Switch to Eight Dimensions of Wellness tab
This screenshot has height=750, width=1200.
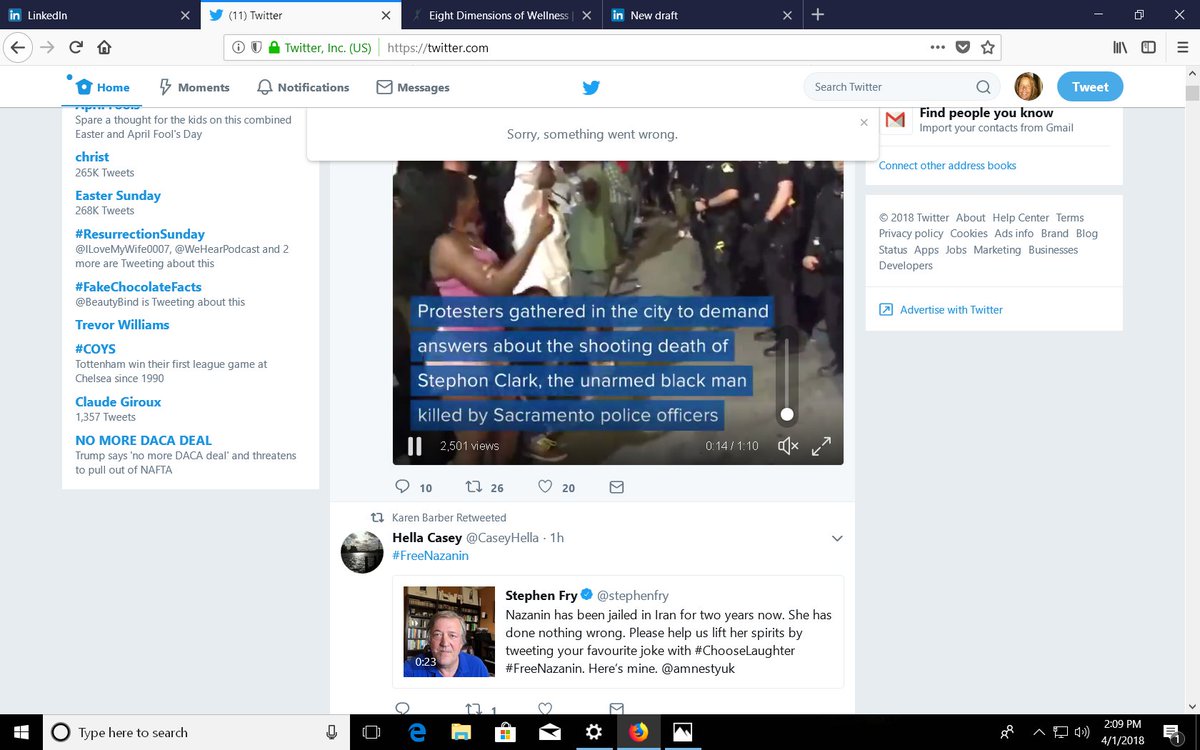[501, 15]
